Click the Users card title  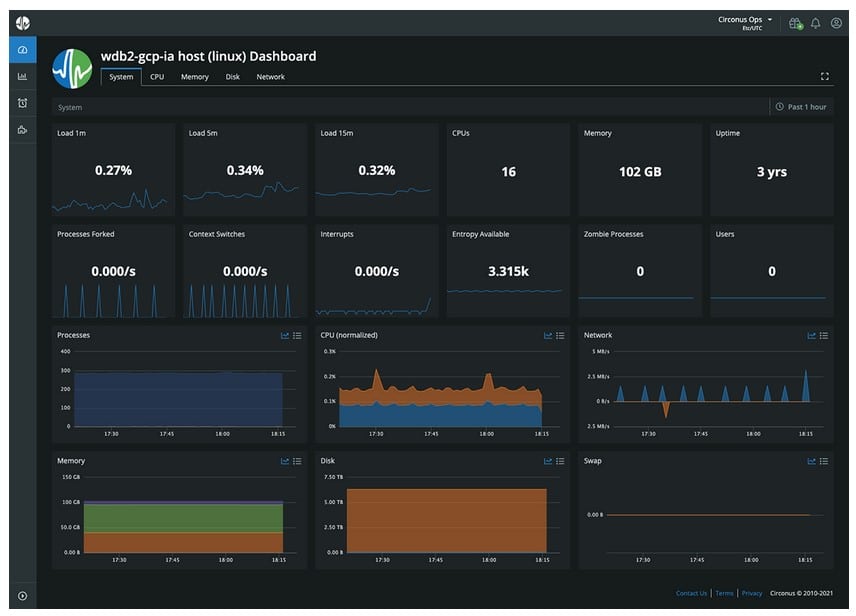point(724,234)
